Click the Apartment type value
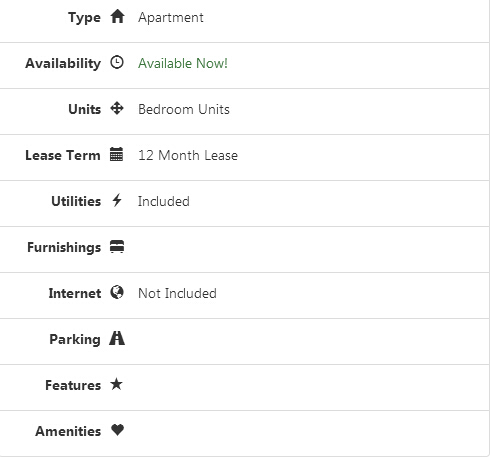This screenshot has width=490, height=457. tap(171, 17)
